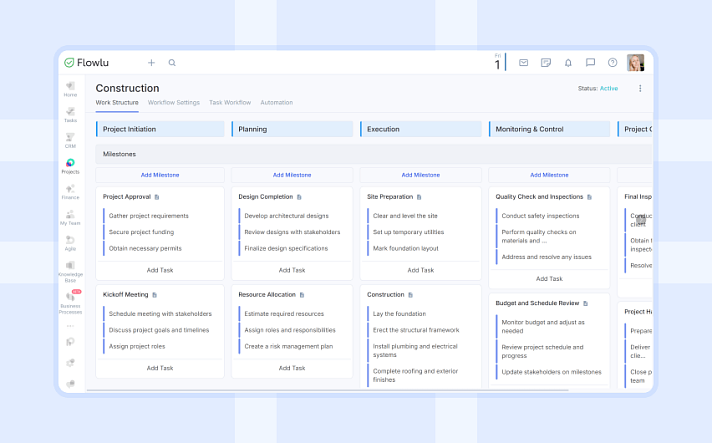Switch to Workflow Settings tab

tap(173, 103)
